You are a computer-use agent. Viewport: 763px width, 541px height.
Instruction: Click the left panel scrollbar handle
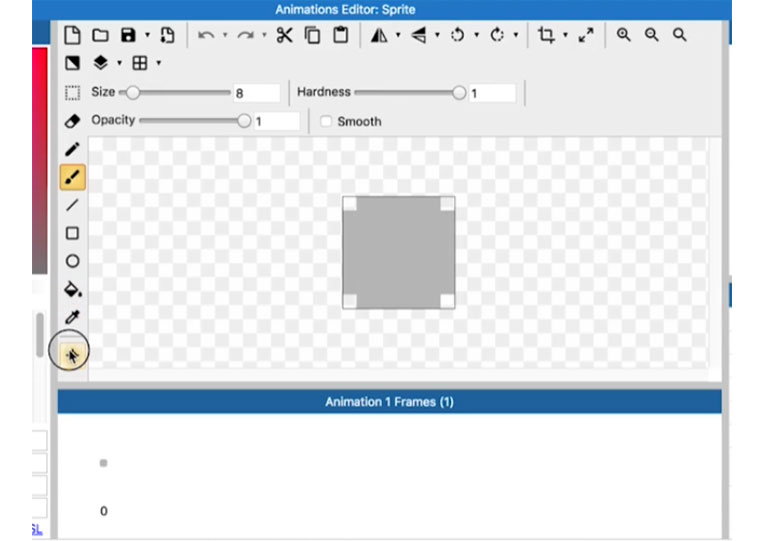coord(40,335)
